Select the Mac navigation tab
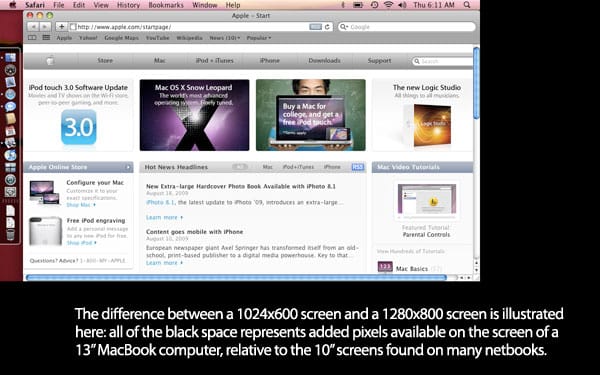Image resolution: width=600 pixels, height=375 pixels. tap(160, 60)
